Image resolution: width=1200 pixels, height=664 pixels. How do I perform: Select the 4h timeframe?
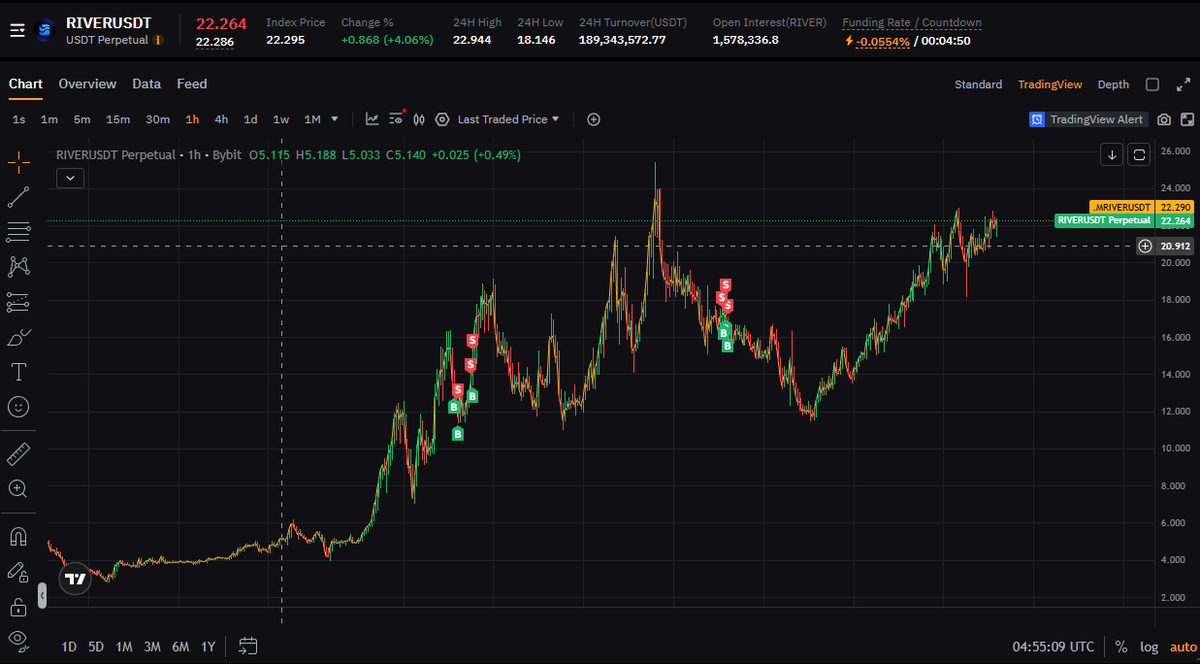click(221, 119)
